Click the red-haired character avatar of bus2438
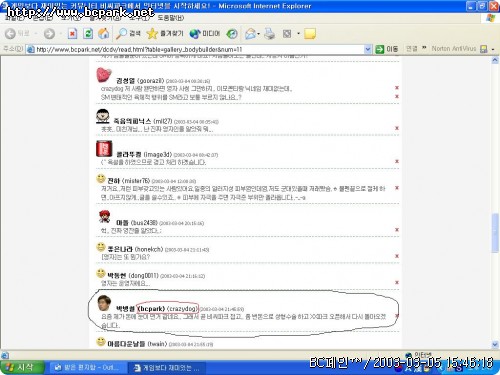The height and width of the screenshot is (375, 500). tap(105, 217)
